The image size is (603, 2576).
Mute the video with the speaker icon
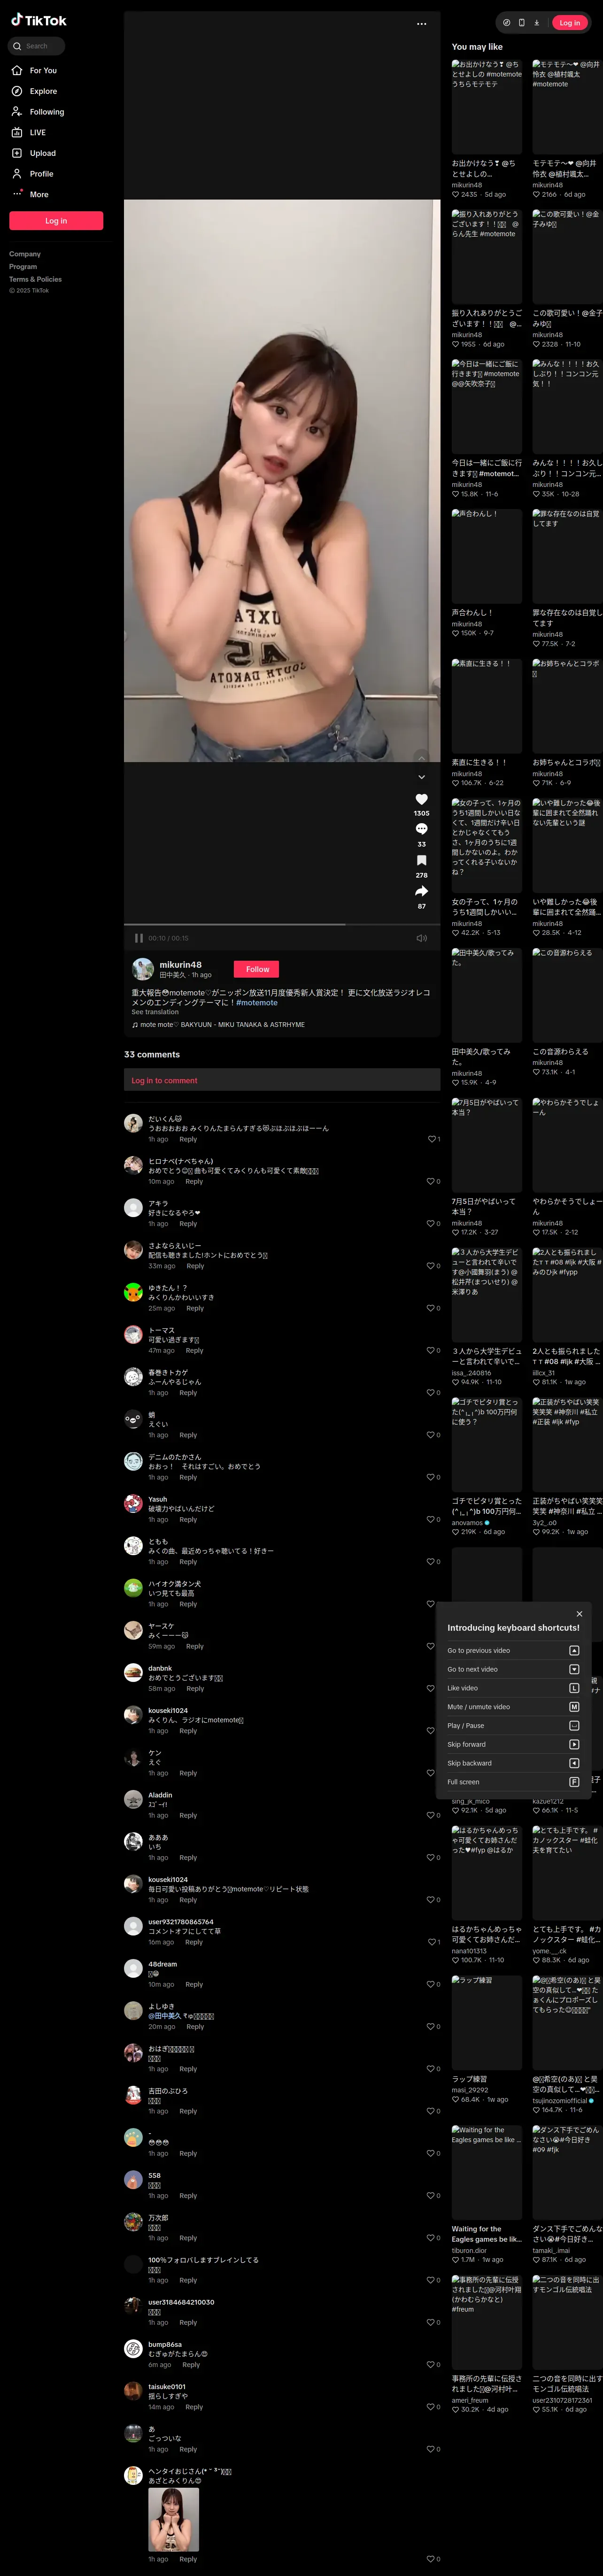click(422, 938)
